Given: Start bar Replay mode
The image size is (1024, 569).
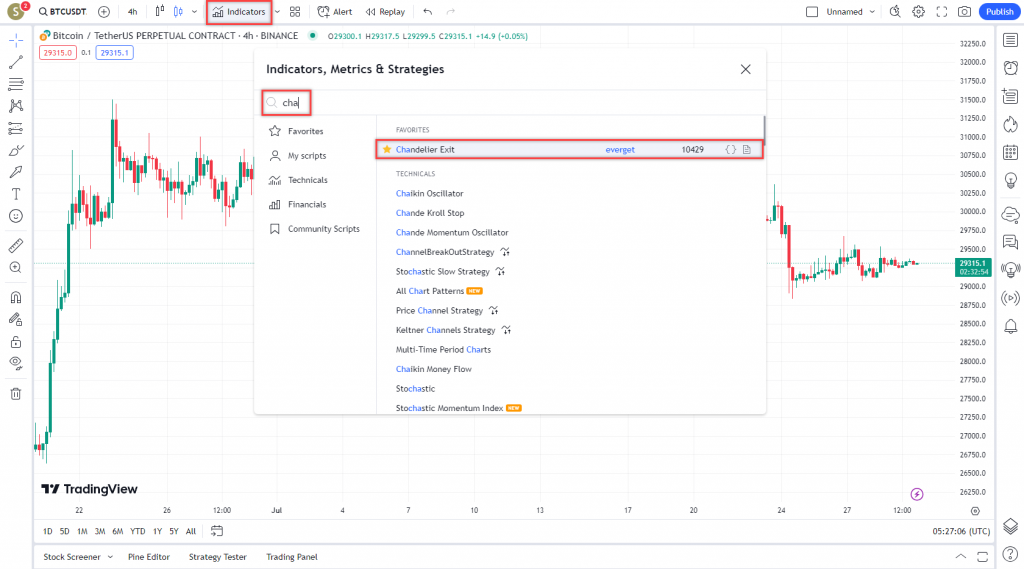Looking at the screenshot, I should tap(385, 12).
